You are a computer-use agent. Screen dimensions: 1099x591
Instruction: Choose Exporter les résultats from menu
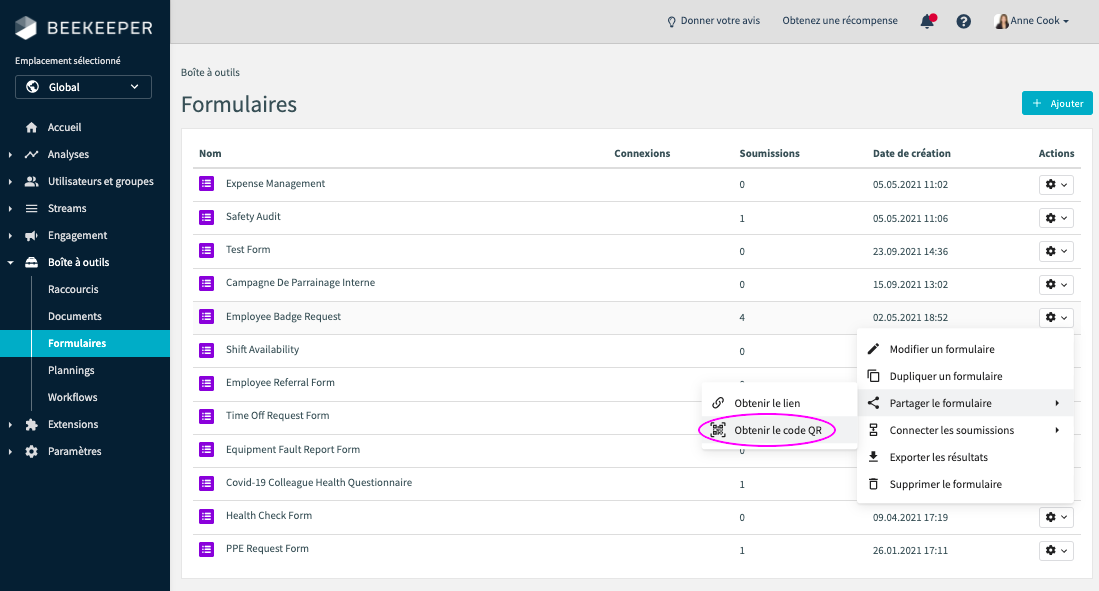tap(938, 457)
